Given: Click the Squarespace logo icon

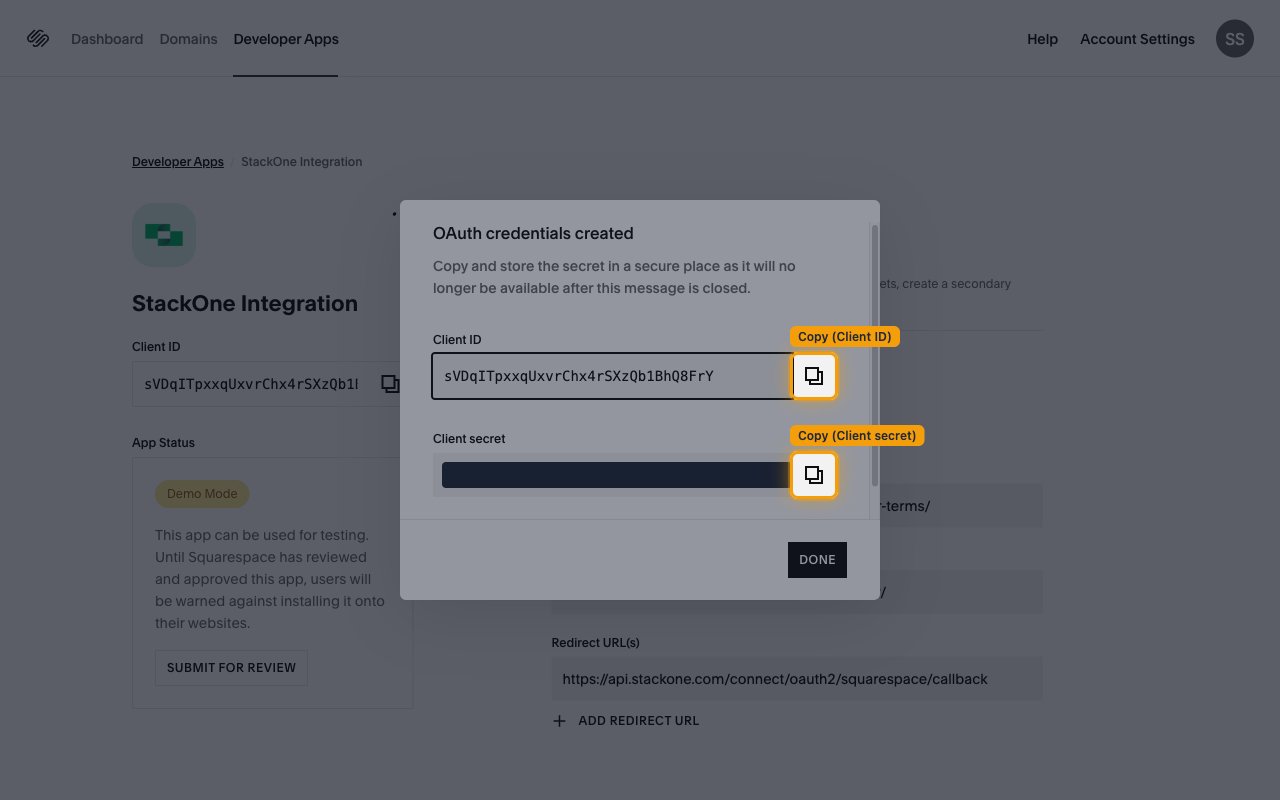Looking at the screenshot, I should click(x=38, y=39).
